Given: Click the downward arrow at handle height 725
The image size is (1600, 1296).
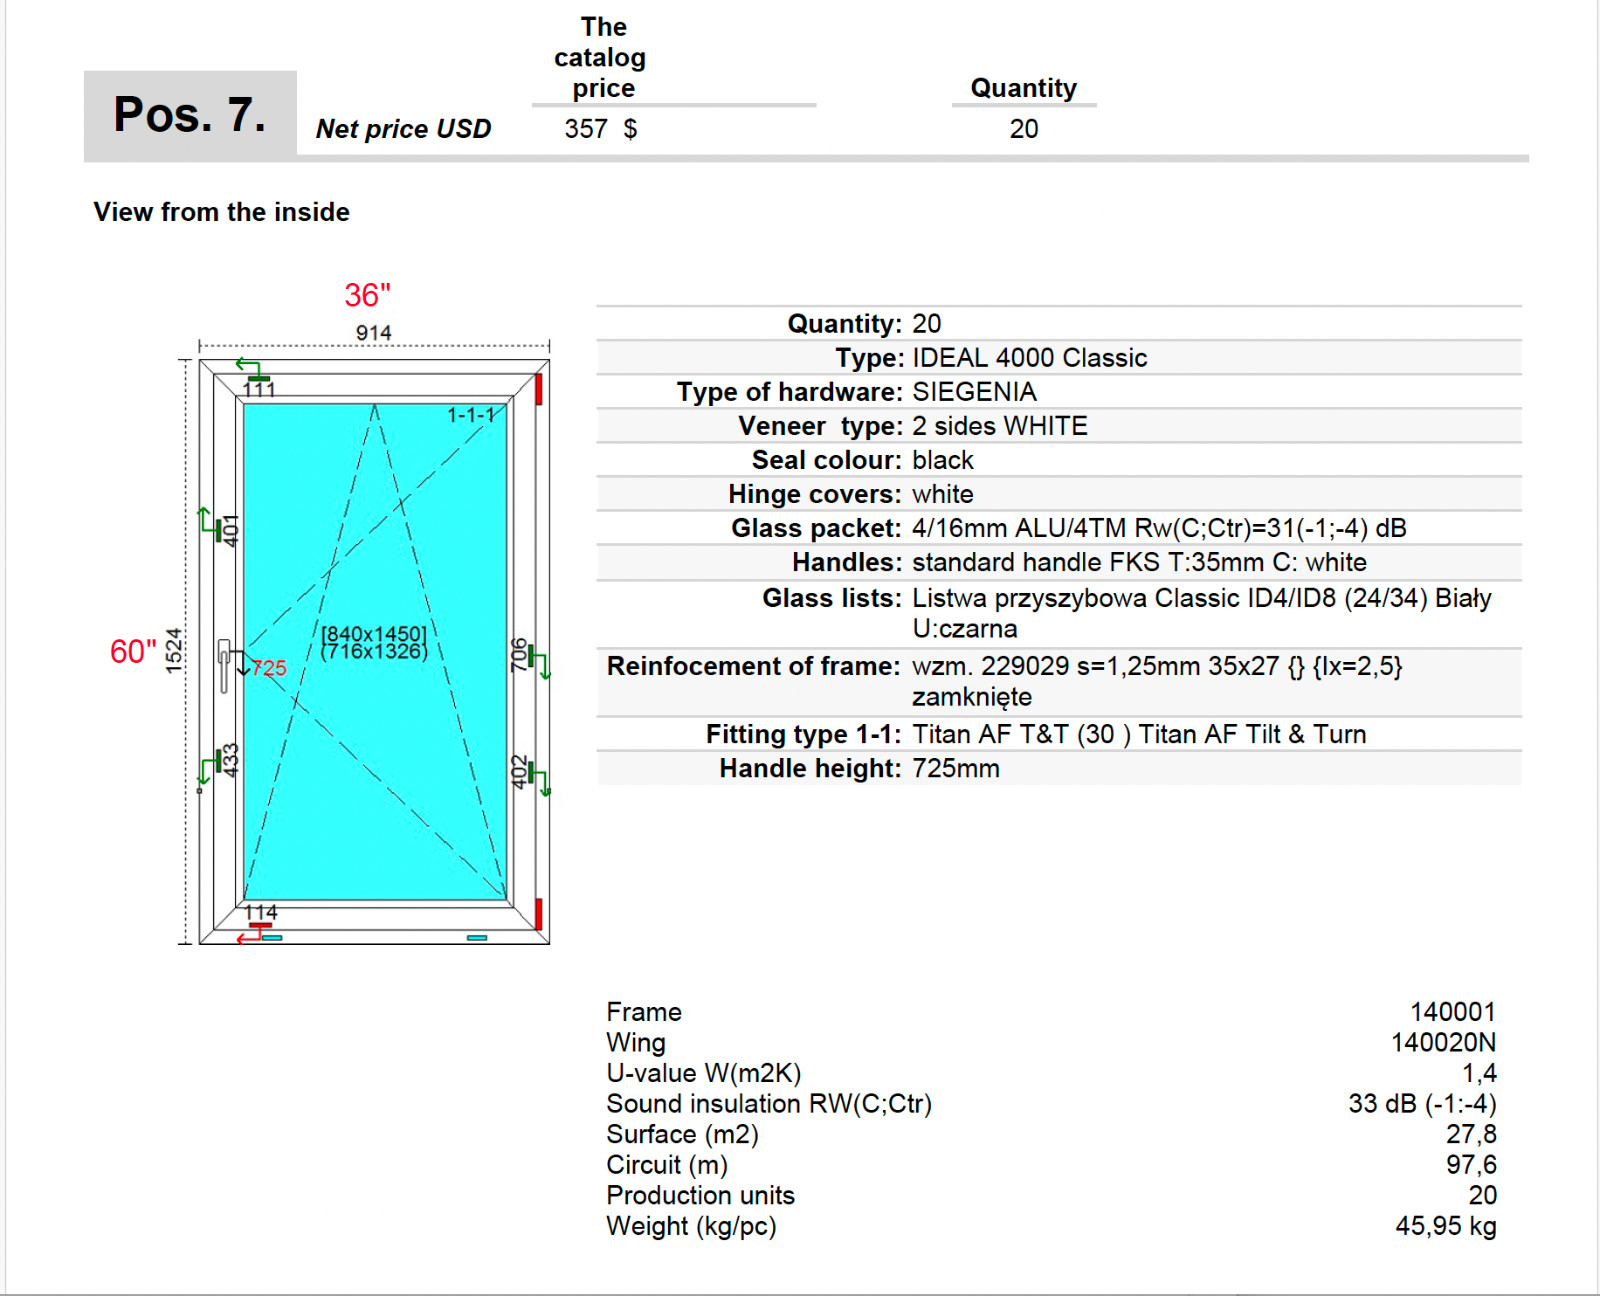Looking at the screenshot, I should [243, 670].
